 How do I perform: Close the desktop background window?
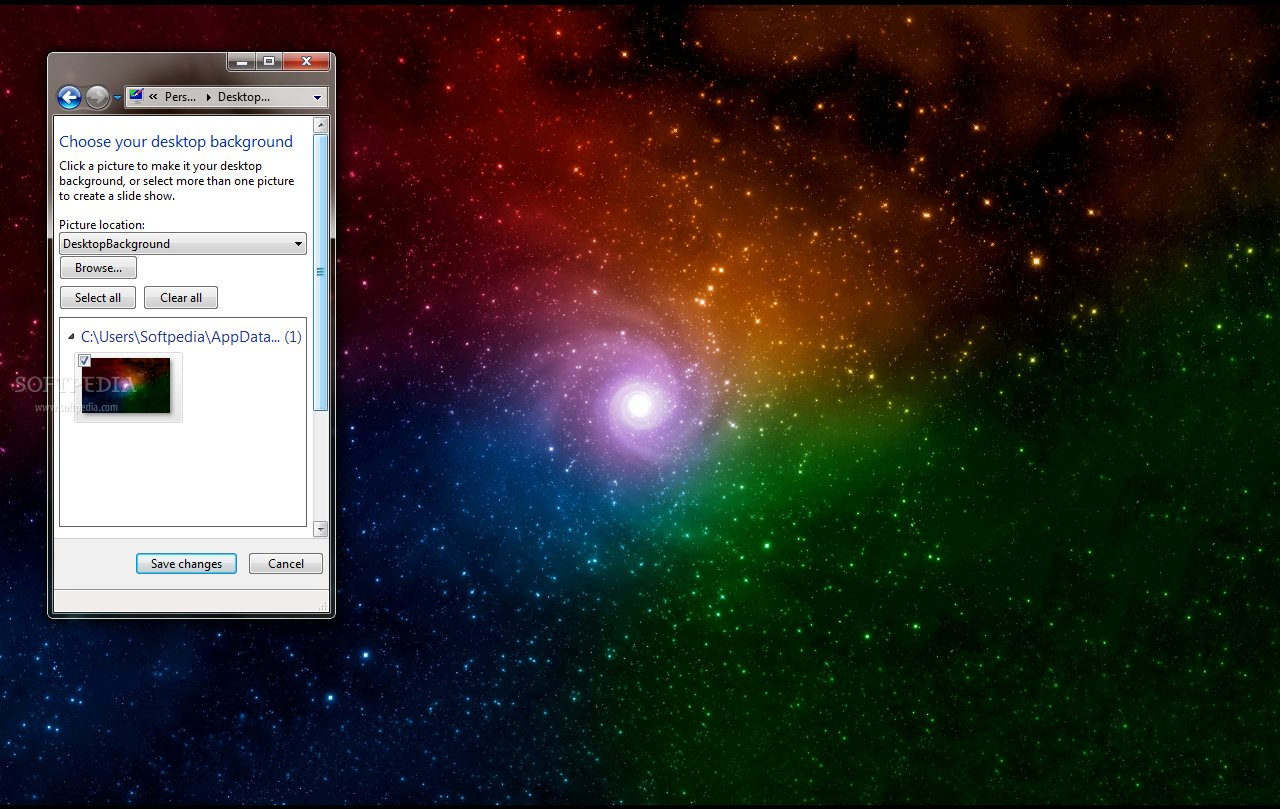(x=306, y=62)
